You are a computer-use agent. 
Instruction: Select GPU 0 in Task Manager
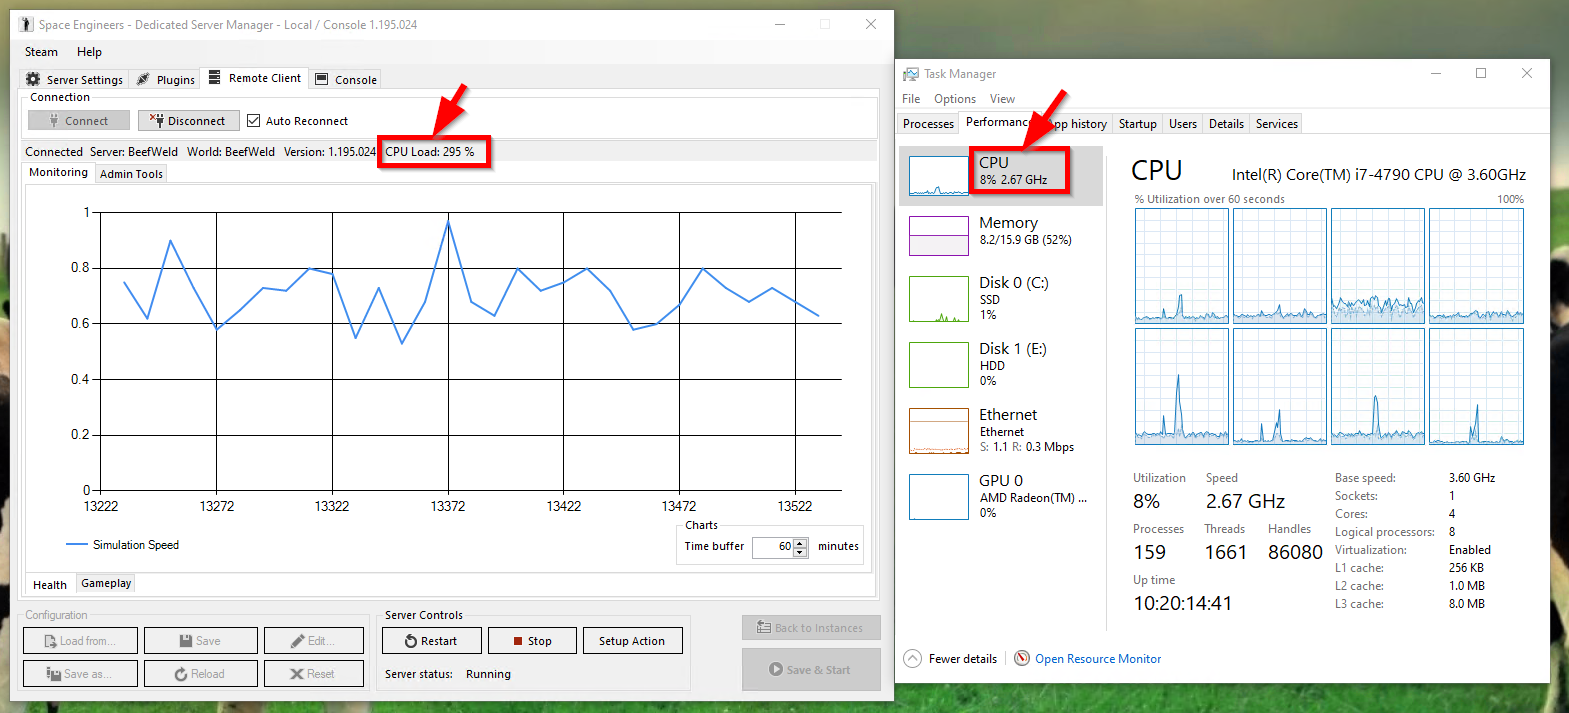tap(1001, 497)
